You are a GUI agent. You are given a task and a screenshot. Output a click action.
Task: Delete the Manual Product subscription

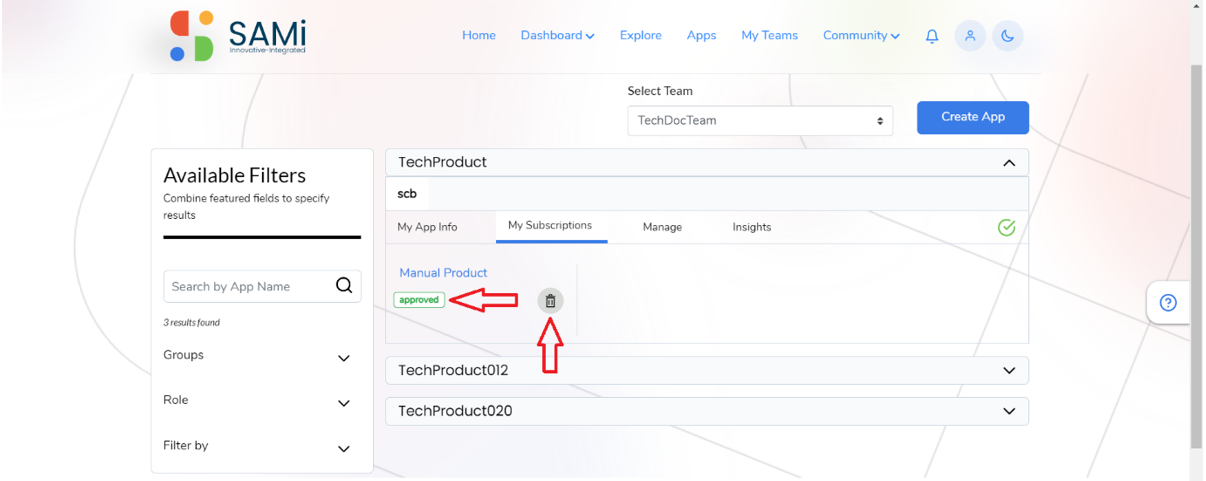coord(550,300)
